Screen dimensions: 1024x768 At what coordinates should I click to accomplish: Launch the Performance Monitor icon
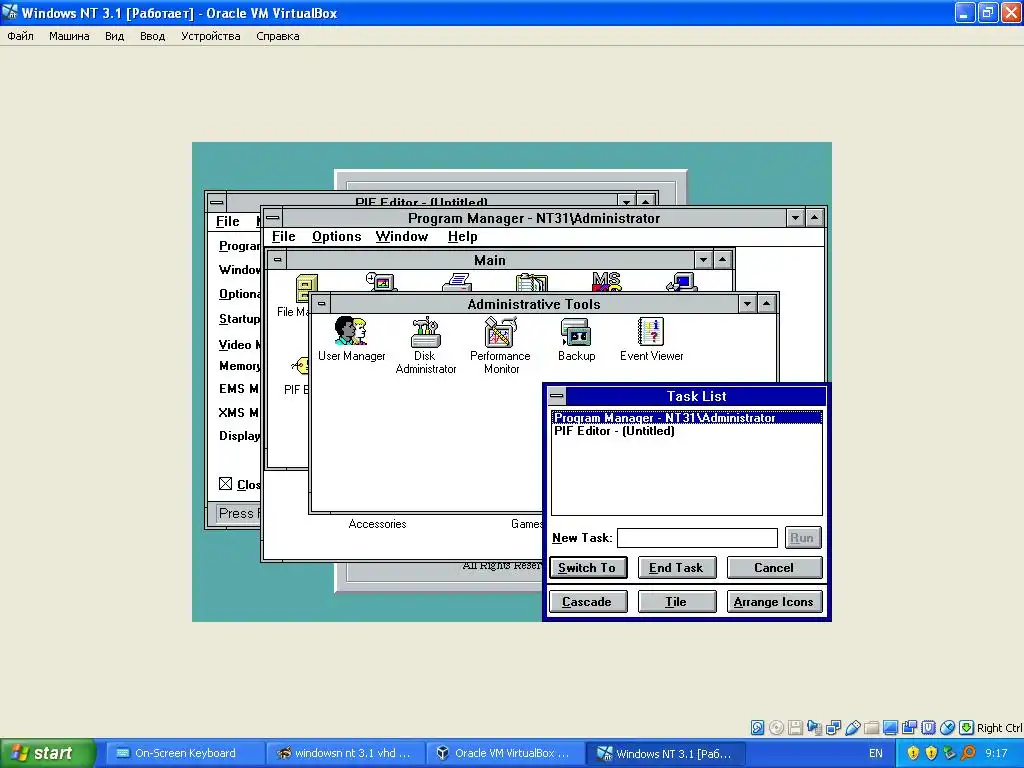500,332
